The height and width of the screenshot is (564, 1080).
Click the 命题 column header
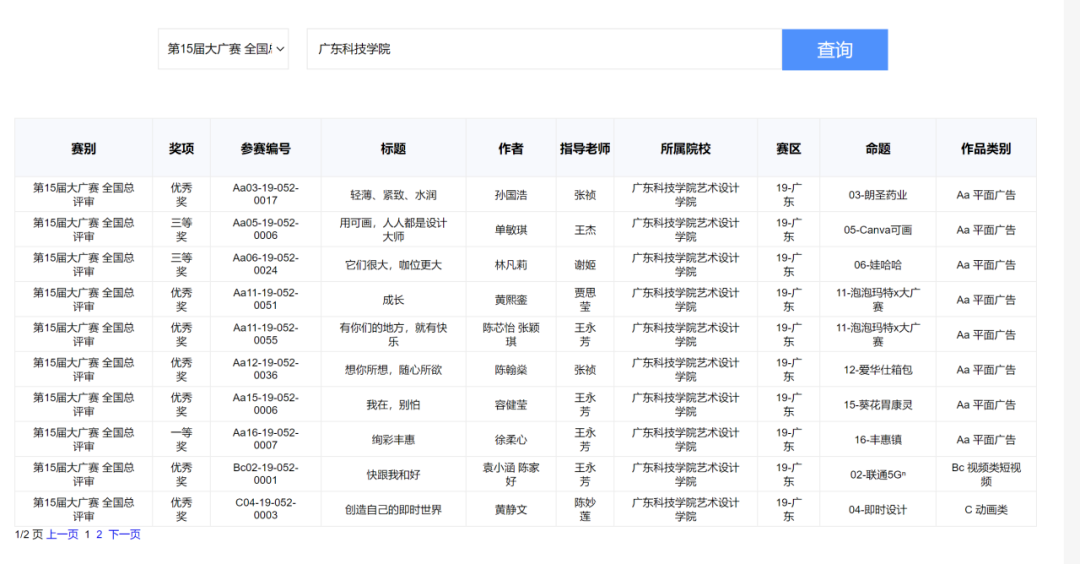[878, 148]
